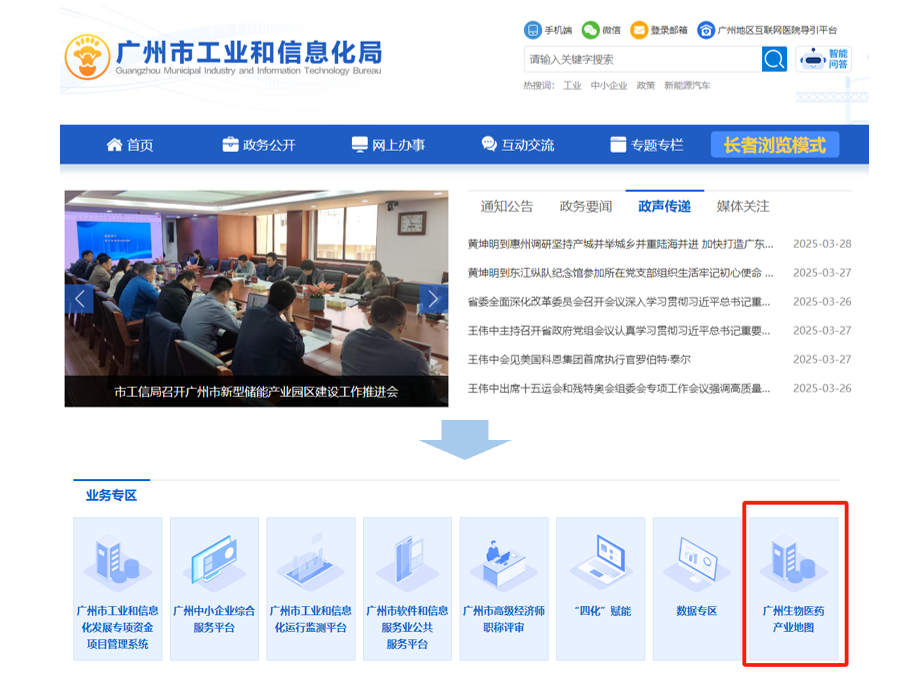901x687 pixels.
Task: Click hot search term 工业
Action: [572, 86]
